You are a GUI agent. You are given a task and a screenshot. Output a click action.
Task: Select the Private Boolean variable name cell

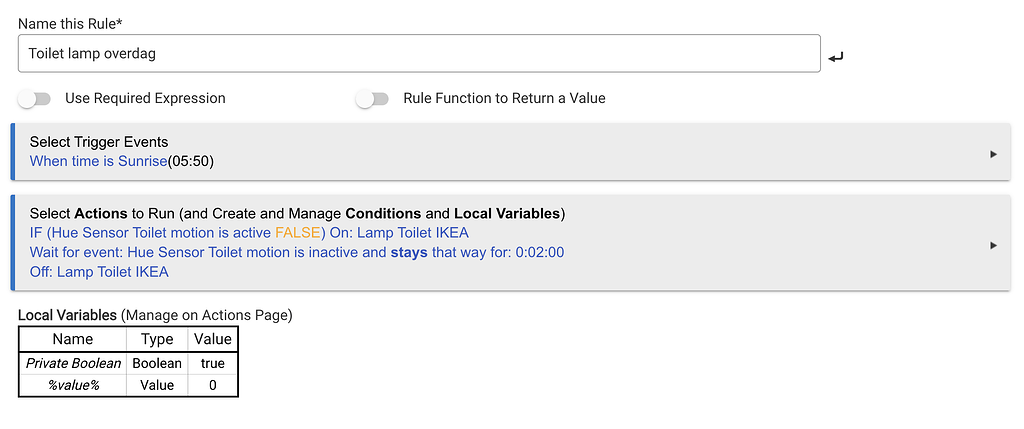73,363
